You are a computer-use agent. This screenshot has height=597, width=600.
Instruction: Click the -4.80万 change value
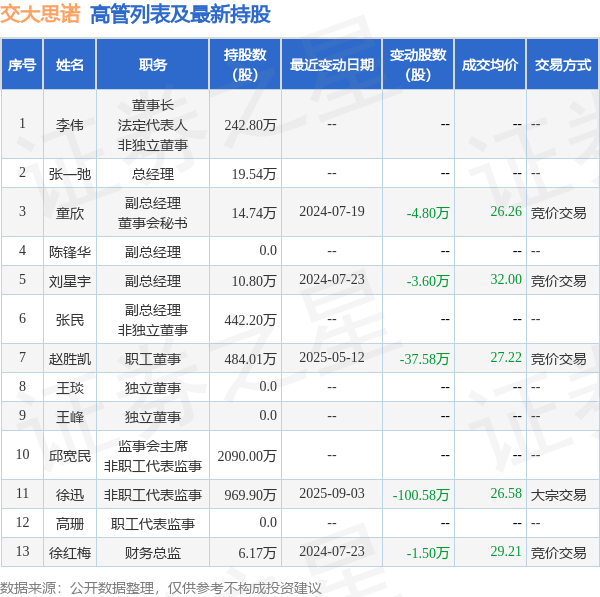point(427,213)
